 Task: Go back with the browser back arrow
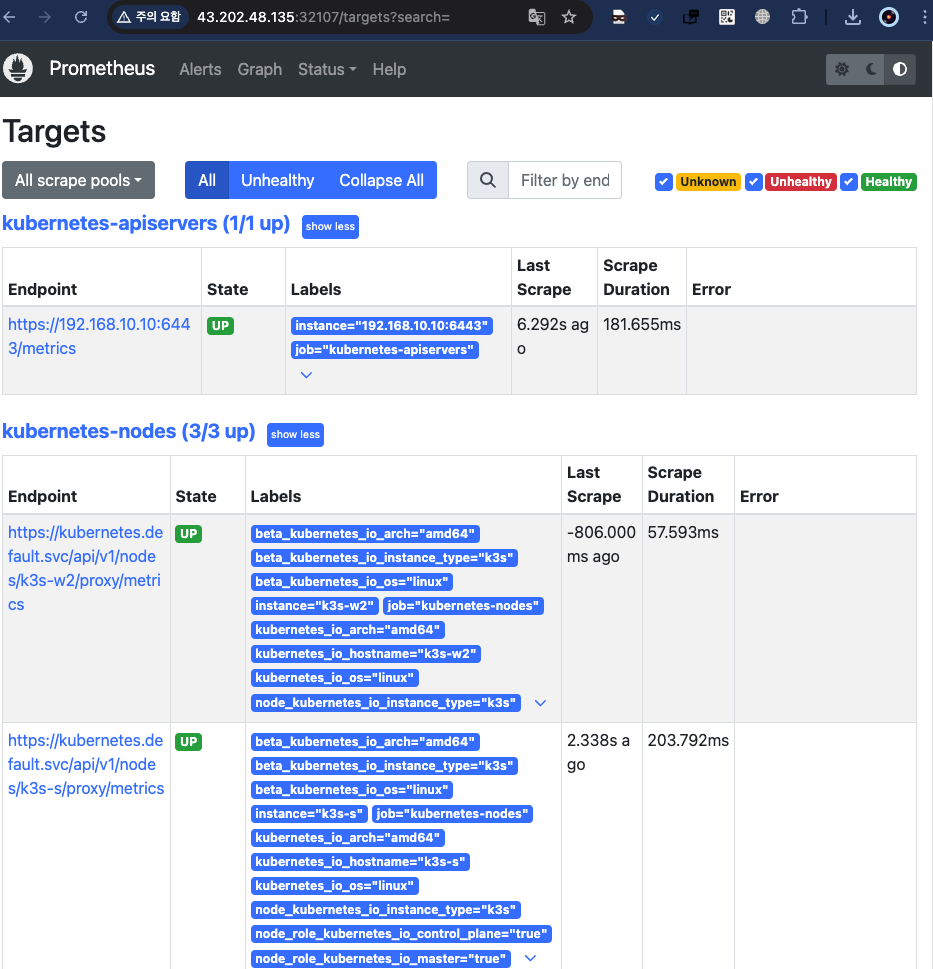(x=9, y=17)
